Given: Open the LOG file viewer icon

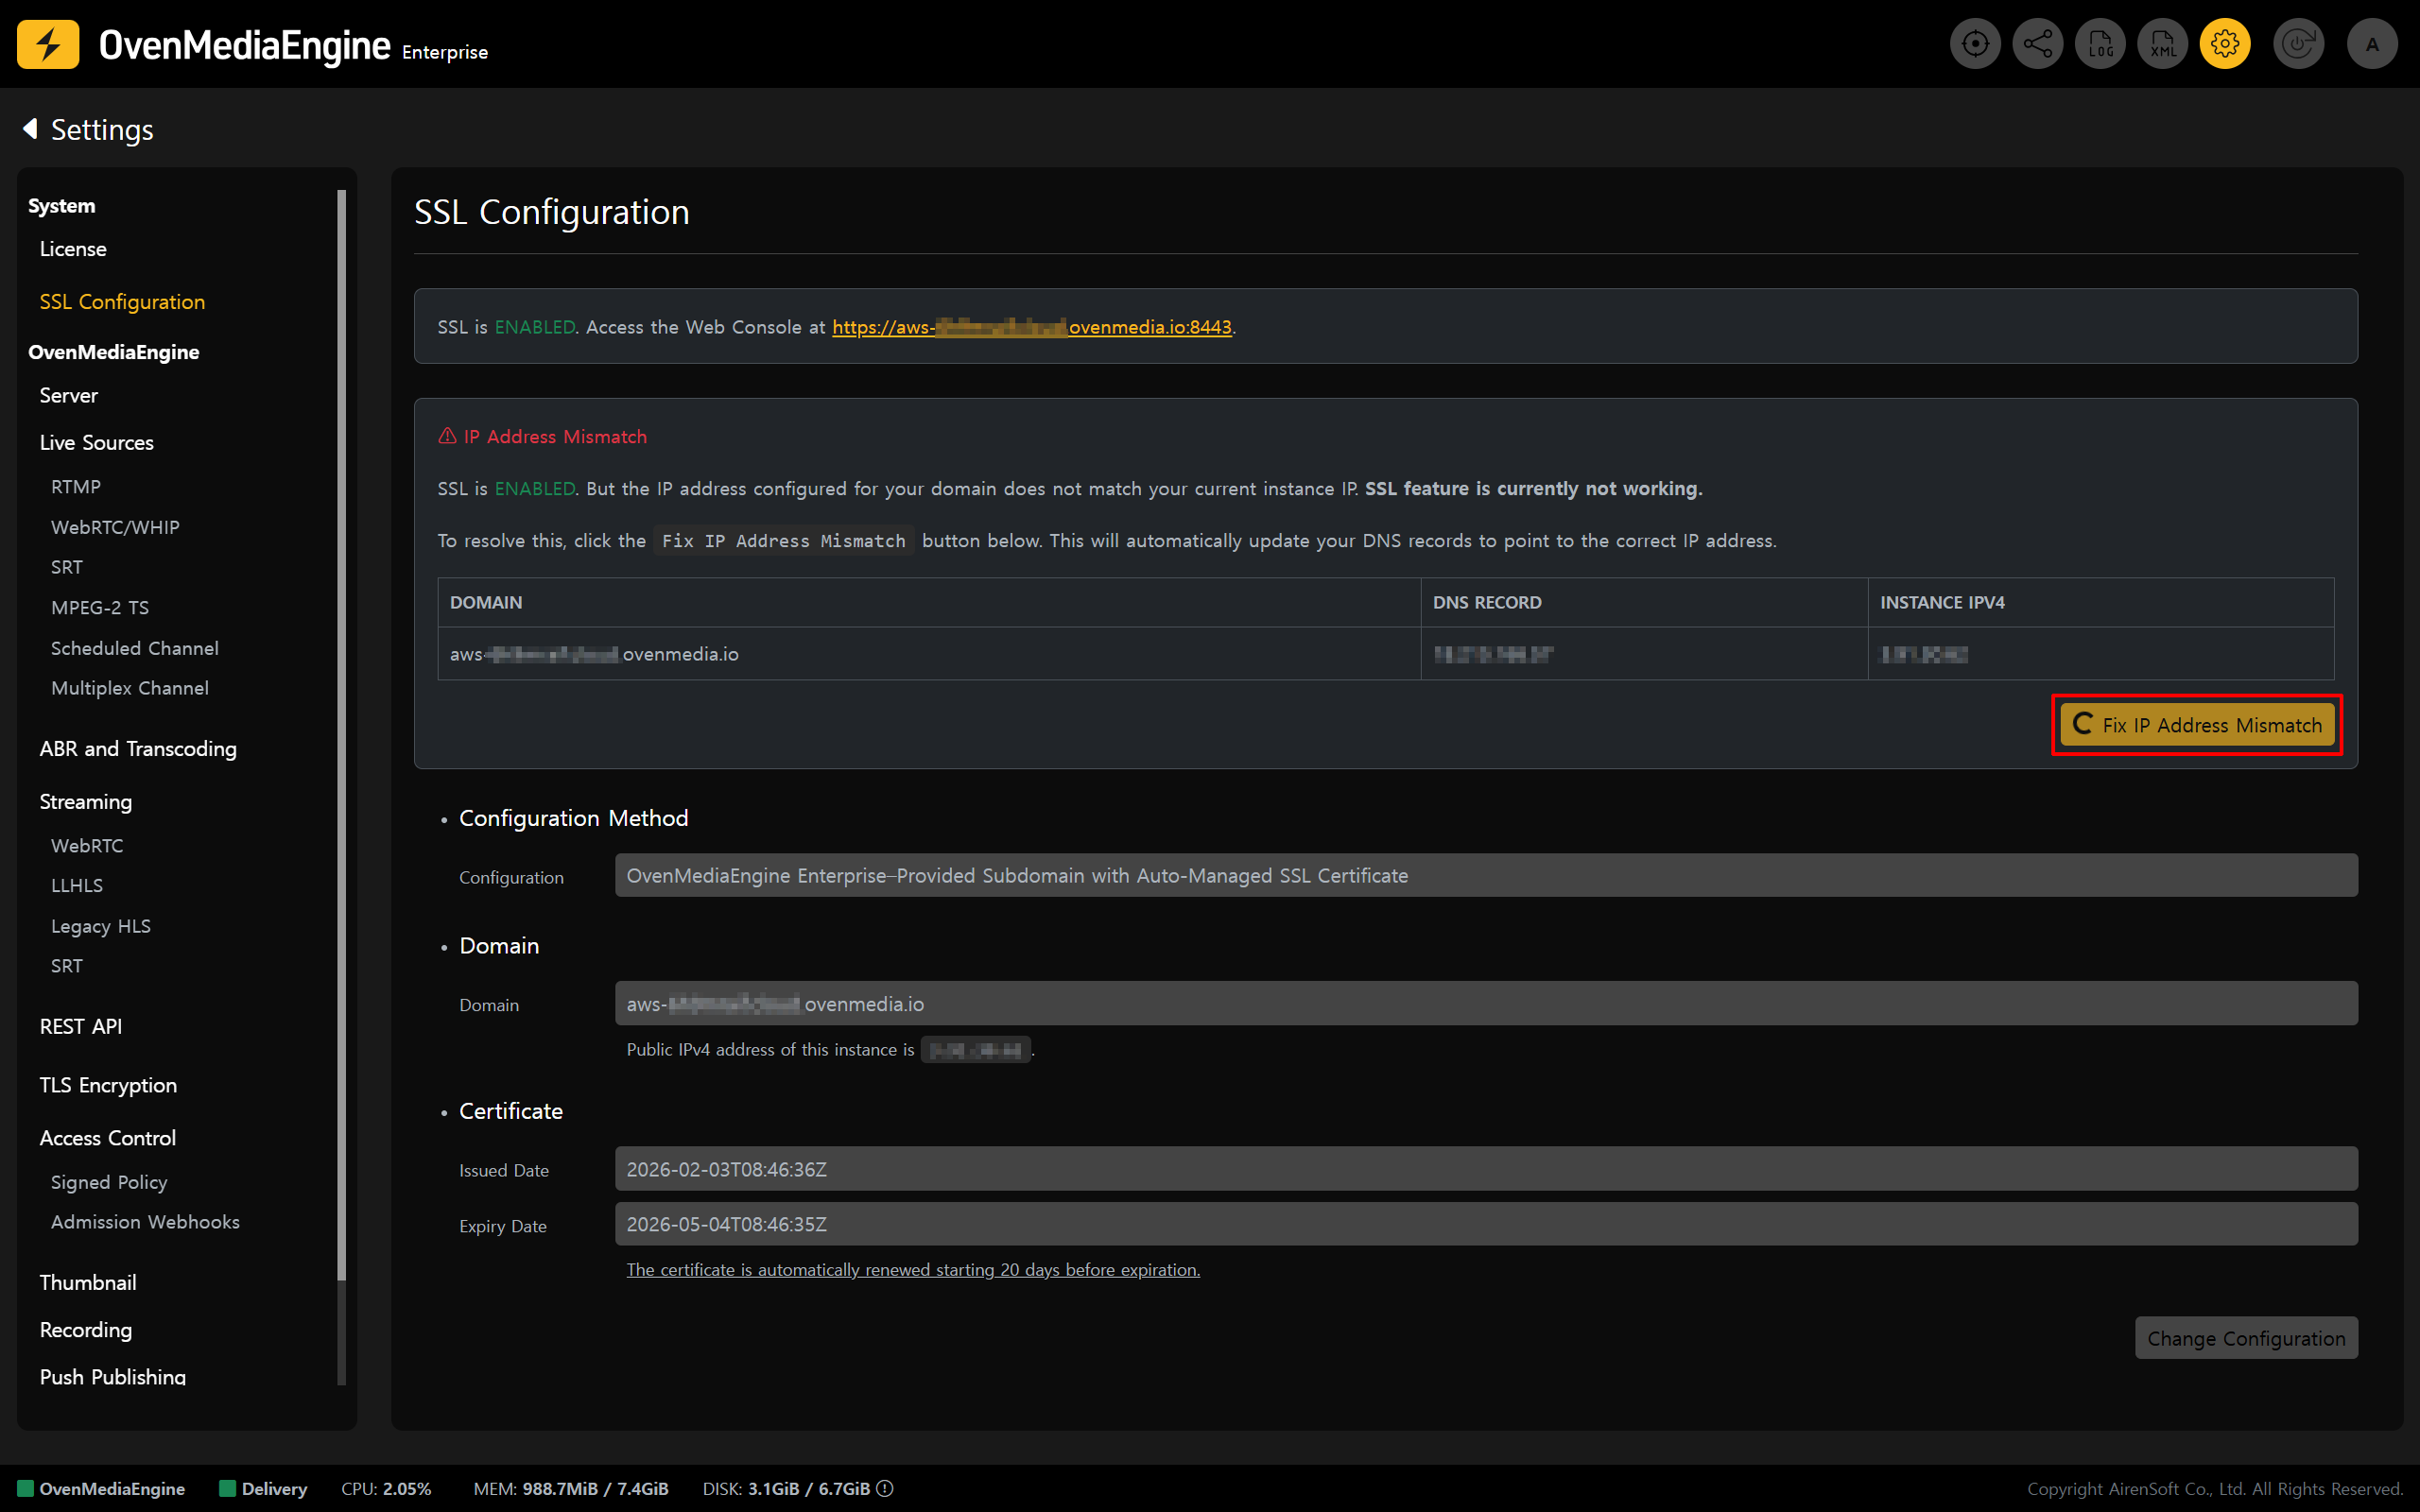Looking at the screenshot, I should pyautogui.click(x=2100, y=44).
